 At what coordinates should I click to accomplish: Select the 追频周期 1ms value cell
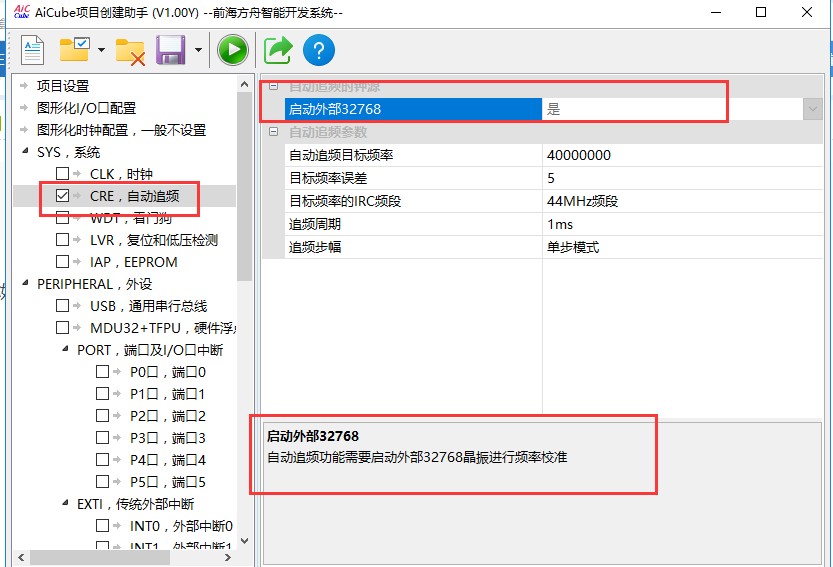[683, 224]
